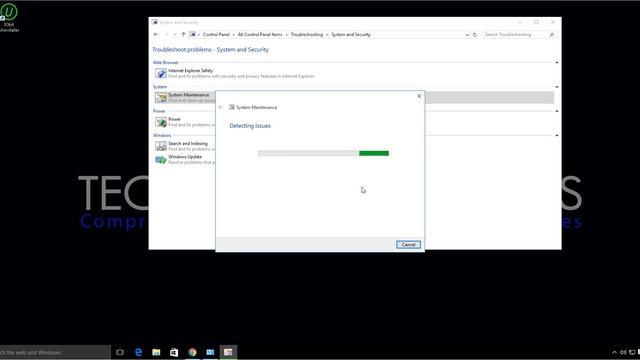Click the Search and Indexing icon
Screen dimensions: 640x360
coord(161,146)
